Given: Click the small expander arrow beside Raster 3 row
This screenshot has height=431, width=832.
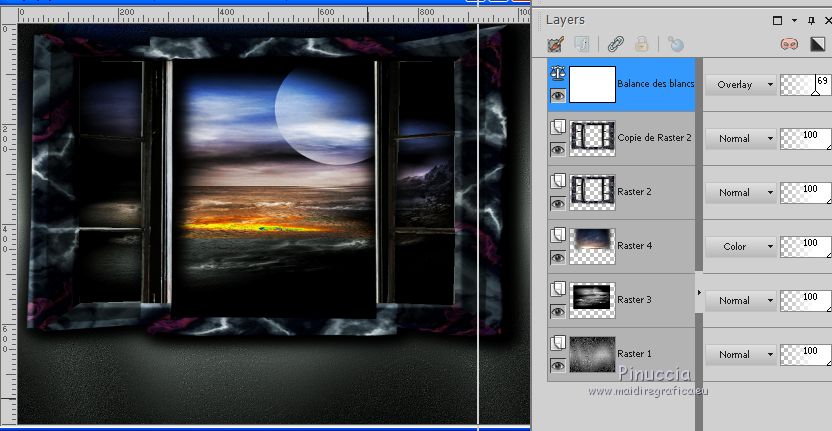Looking at the screenshot, I should 699,292.
